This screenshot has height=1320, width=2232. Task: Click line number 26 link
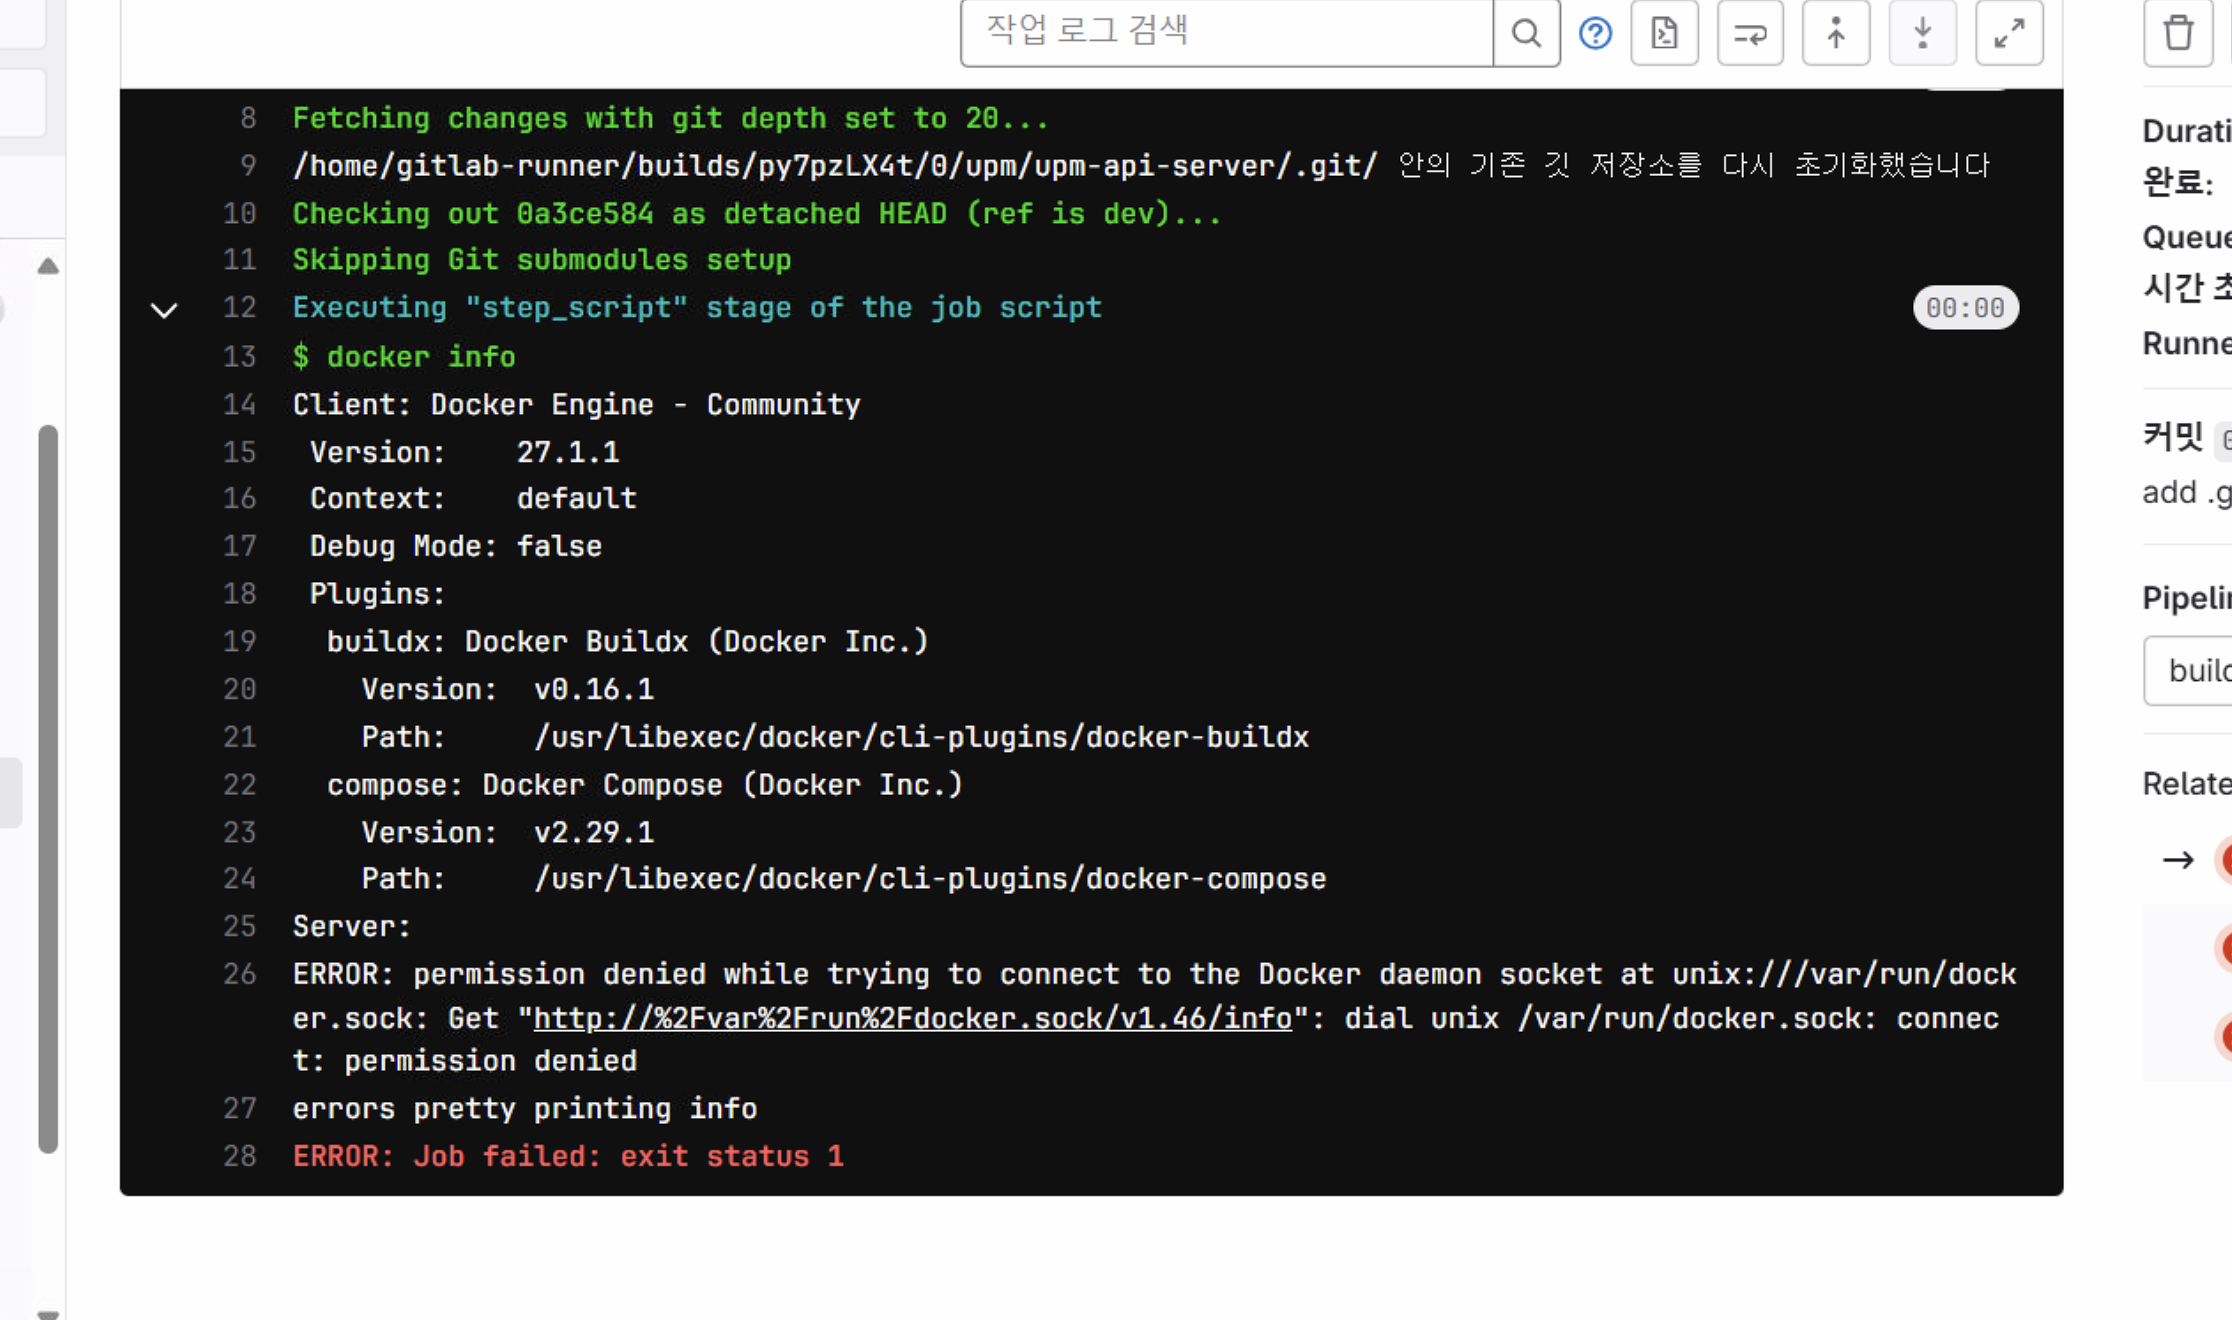pyautogui.click(x=240, y=974)
